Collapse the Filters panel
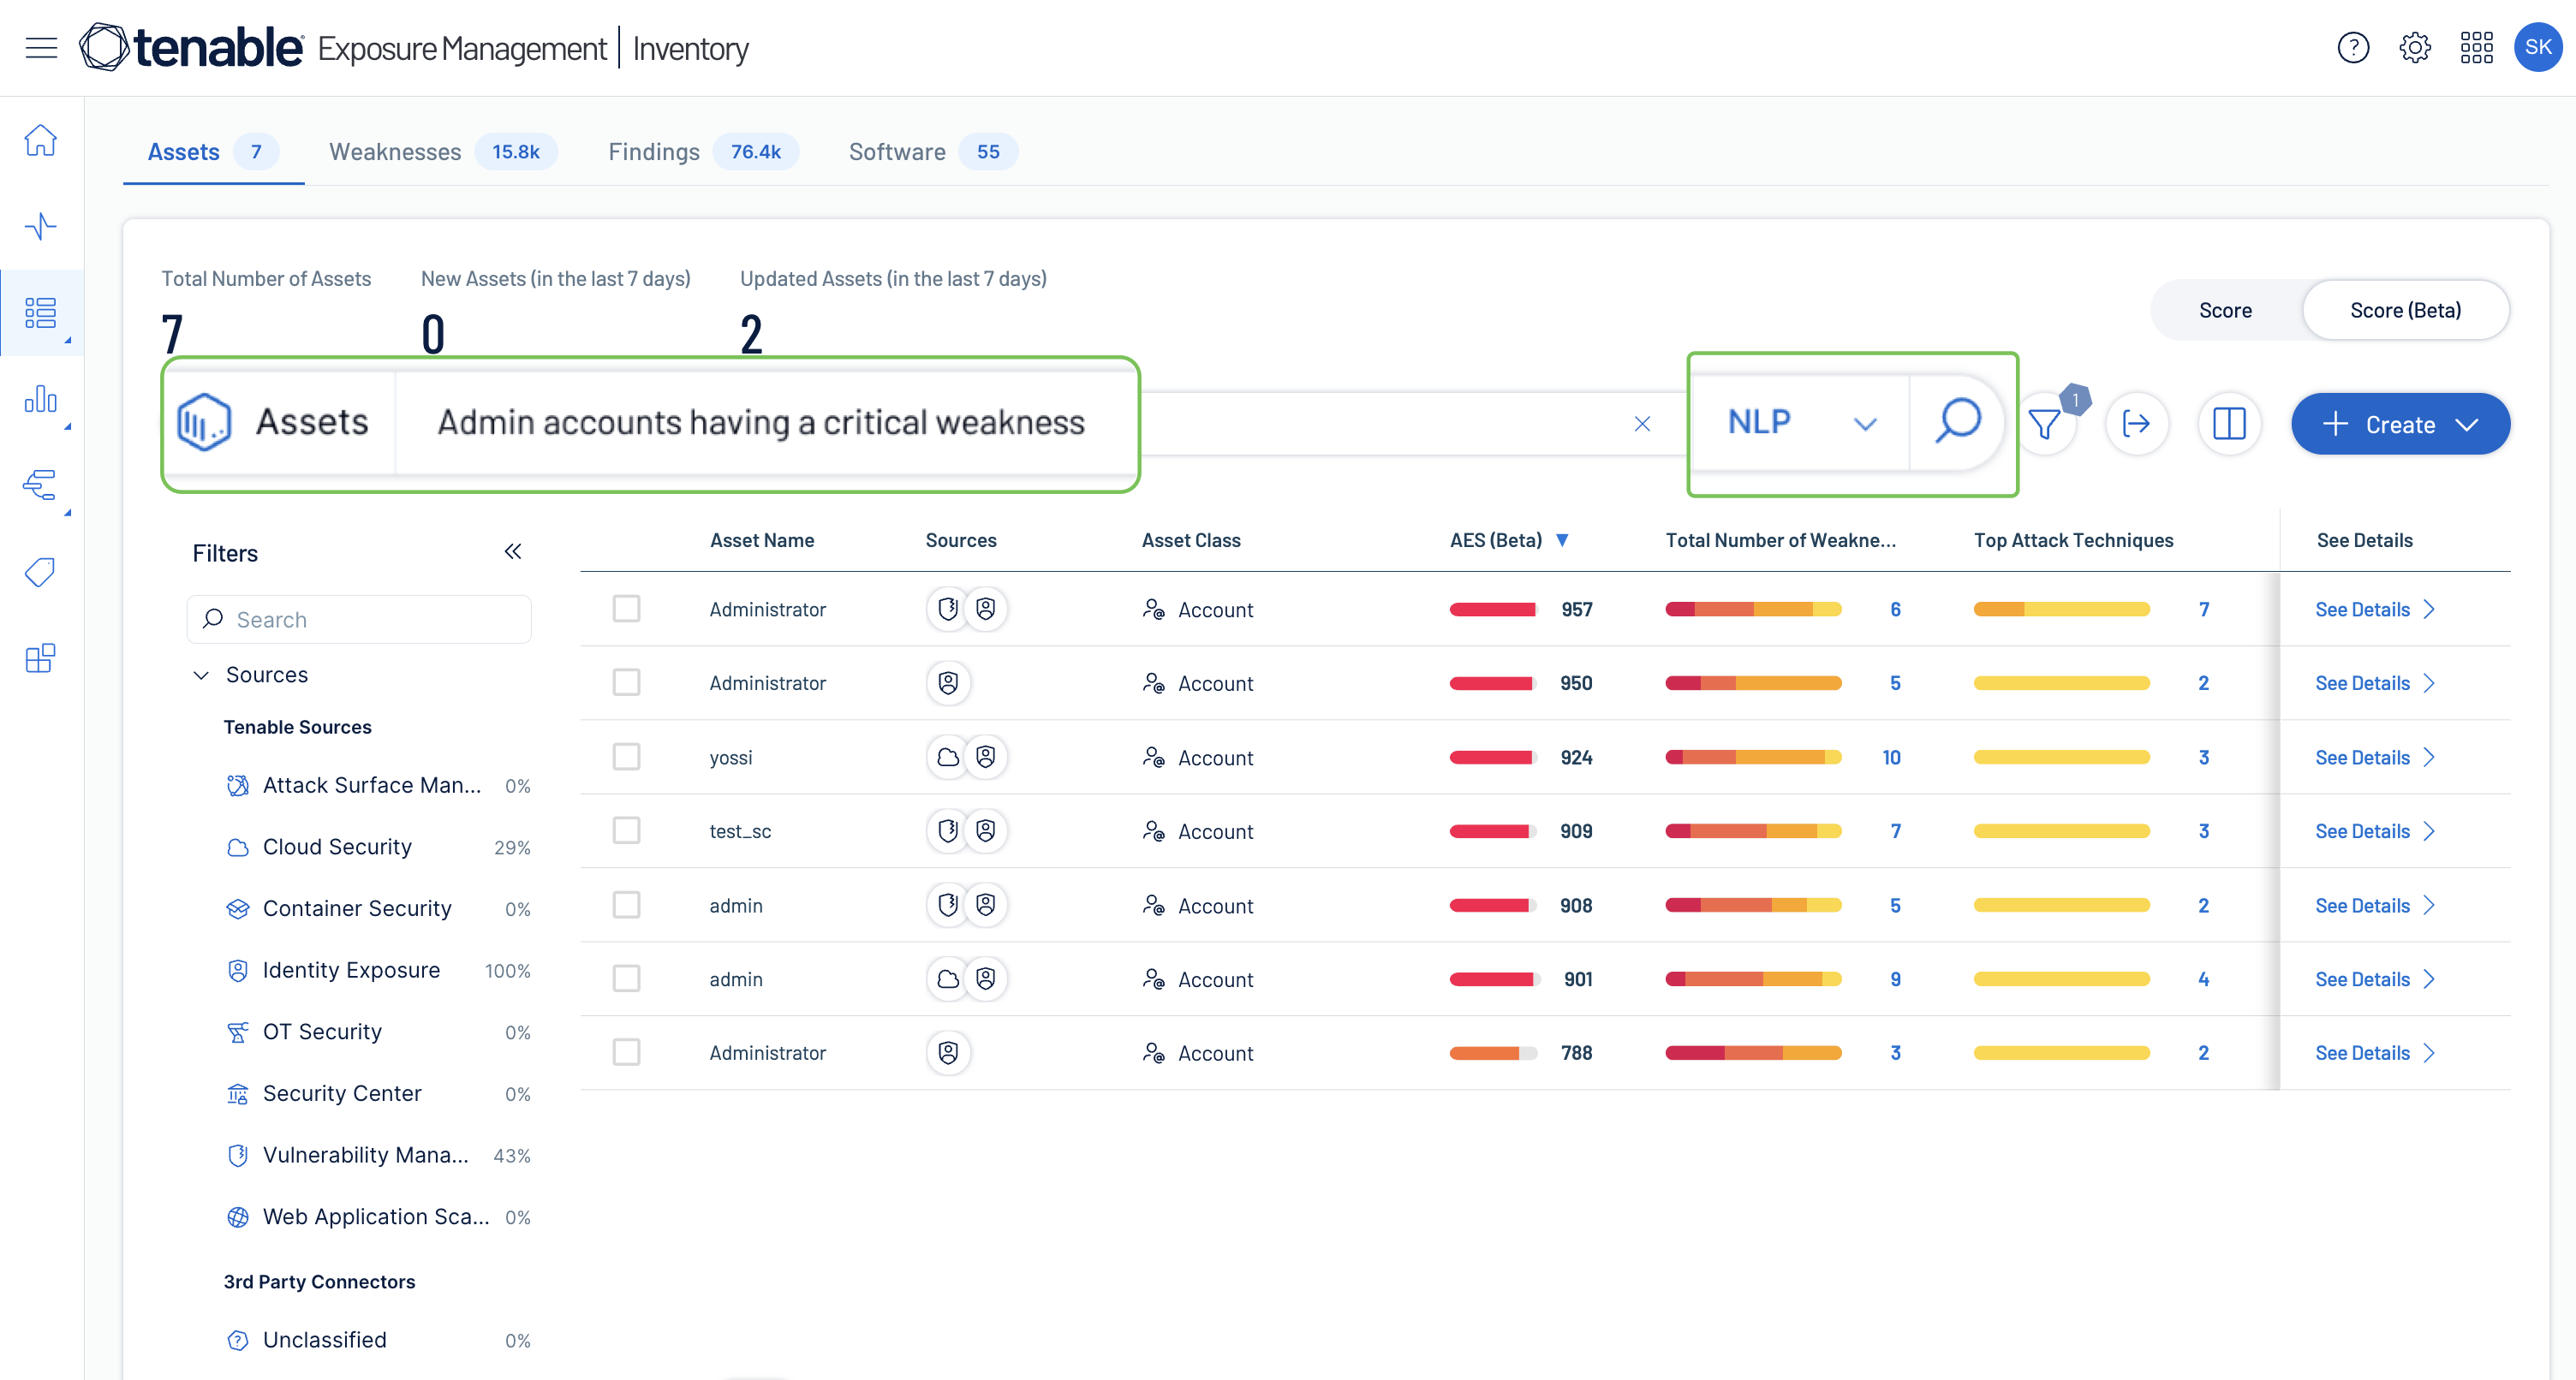The height and width of the screenshot is (1380, 2576). tap(513, 552)
